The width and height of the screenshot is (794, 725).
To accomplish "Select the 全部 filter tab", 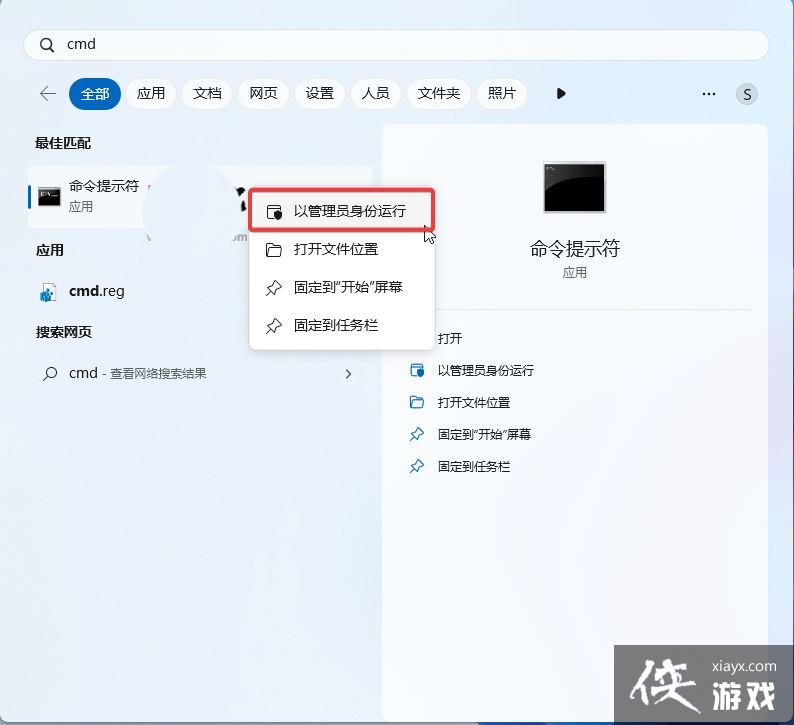I will click(x=95, y=94).
